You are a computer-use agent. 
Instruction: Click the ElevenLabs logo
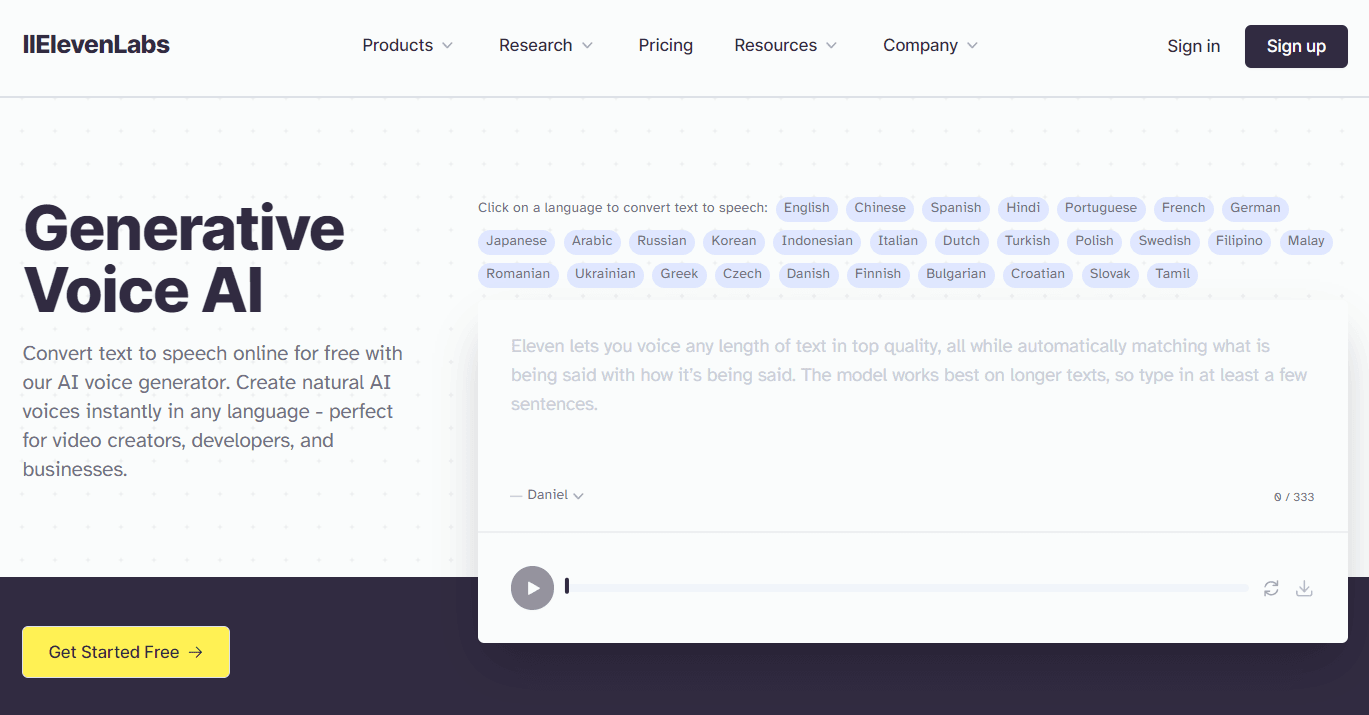(96, 45)
